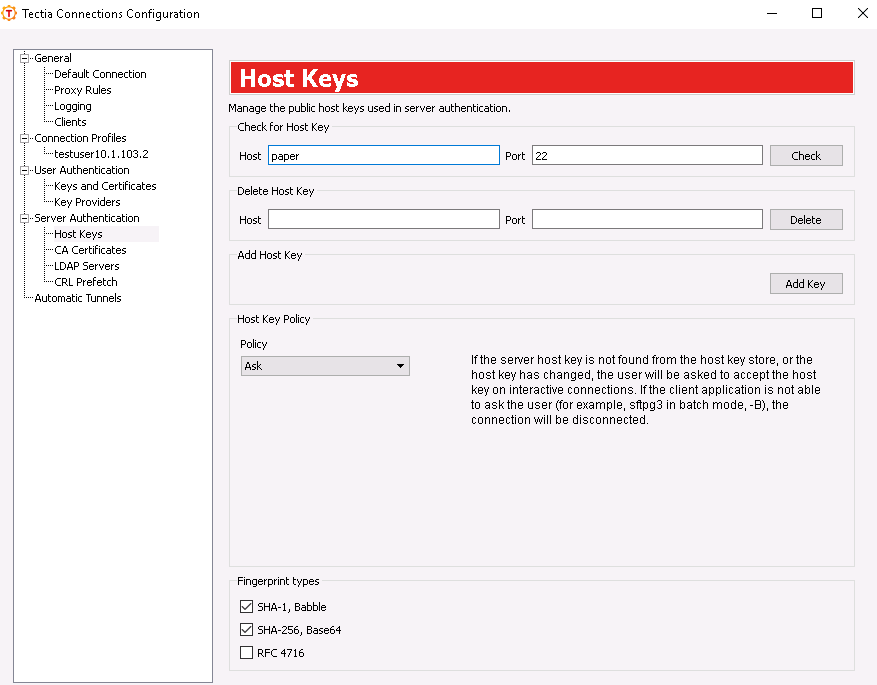Click the Check button for host key
The width and height of the screenshot is (877, 685).
point(806,156)
